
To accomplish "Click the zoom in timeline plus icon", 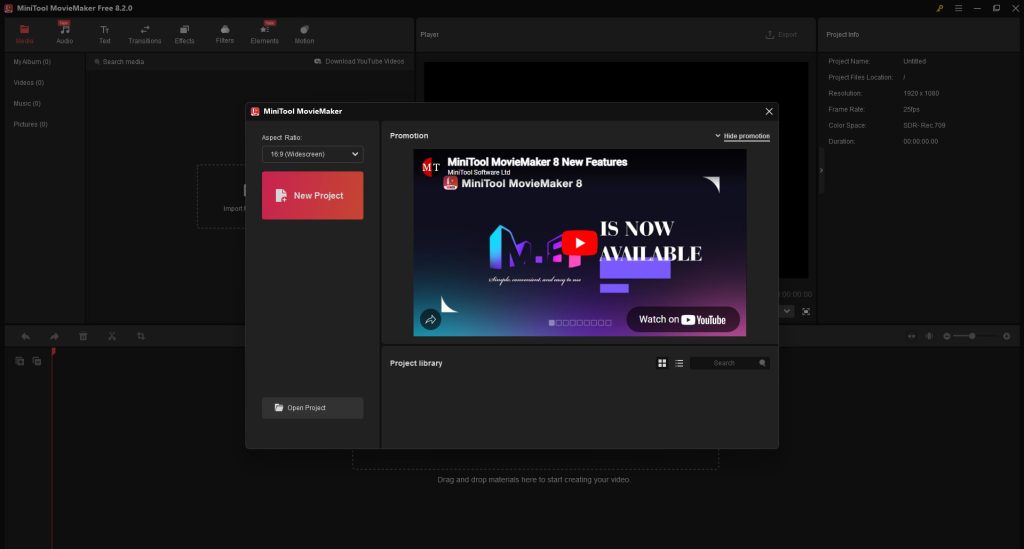I will (1006, 336).
